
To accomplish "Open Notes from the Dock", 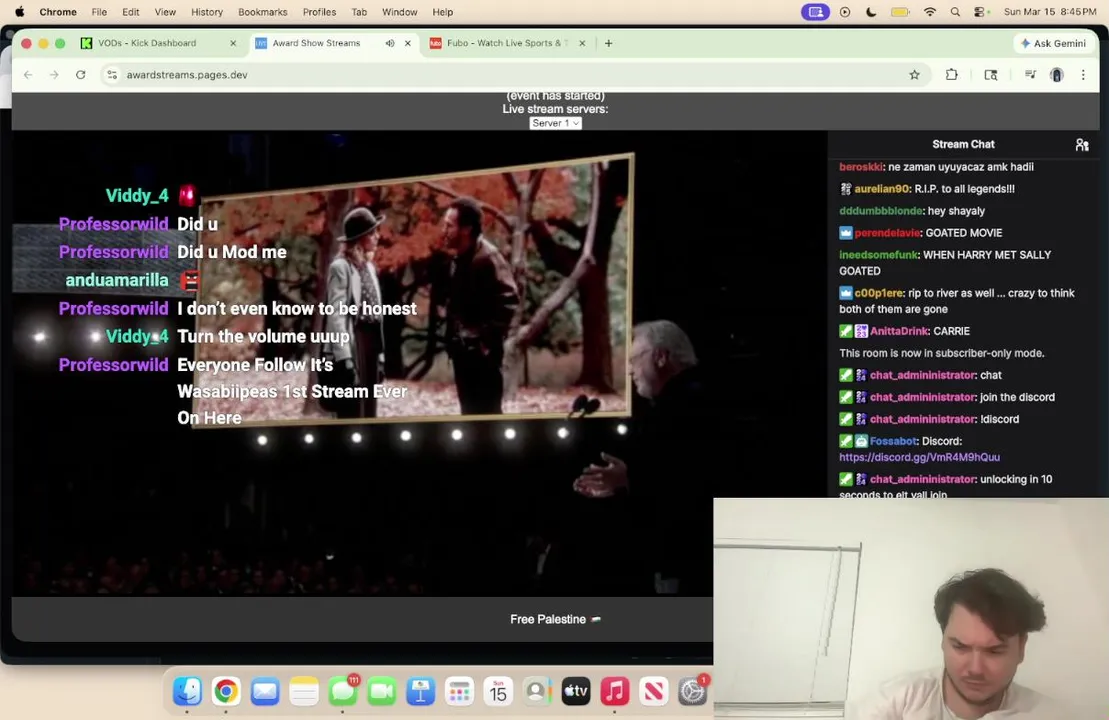I will pyautogui.click(x=304, y=691).
